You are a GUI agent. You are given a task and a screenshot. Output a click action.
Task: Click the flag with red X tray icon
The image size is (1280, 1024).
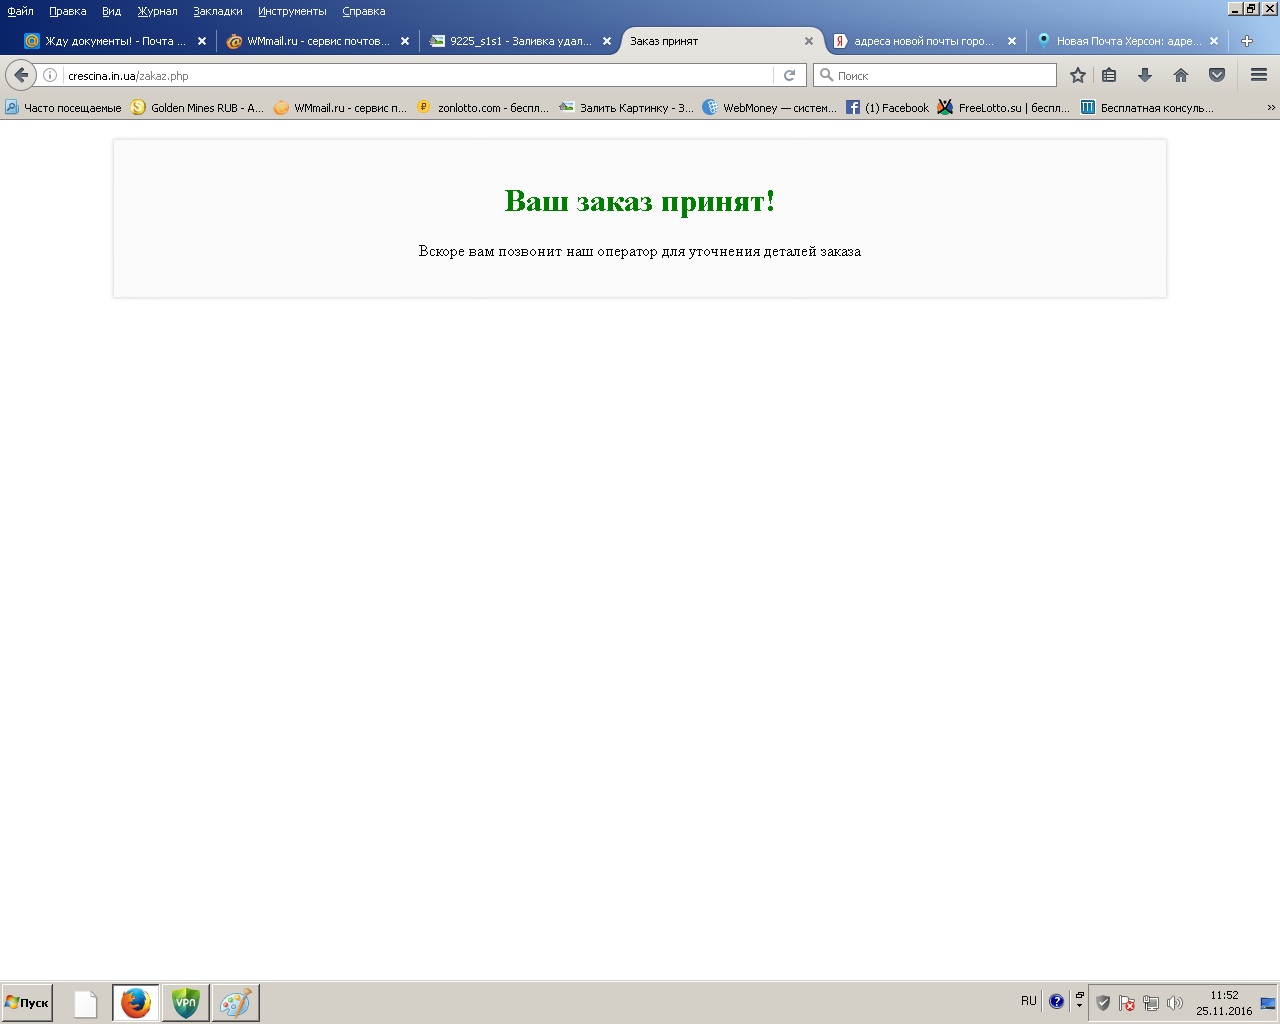tap(1127, 1003)
